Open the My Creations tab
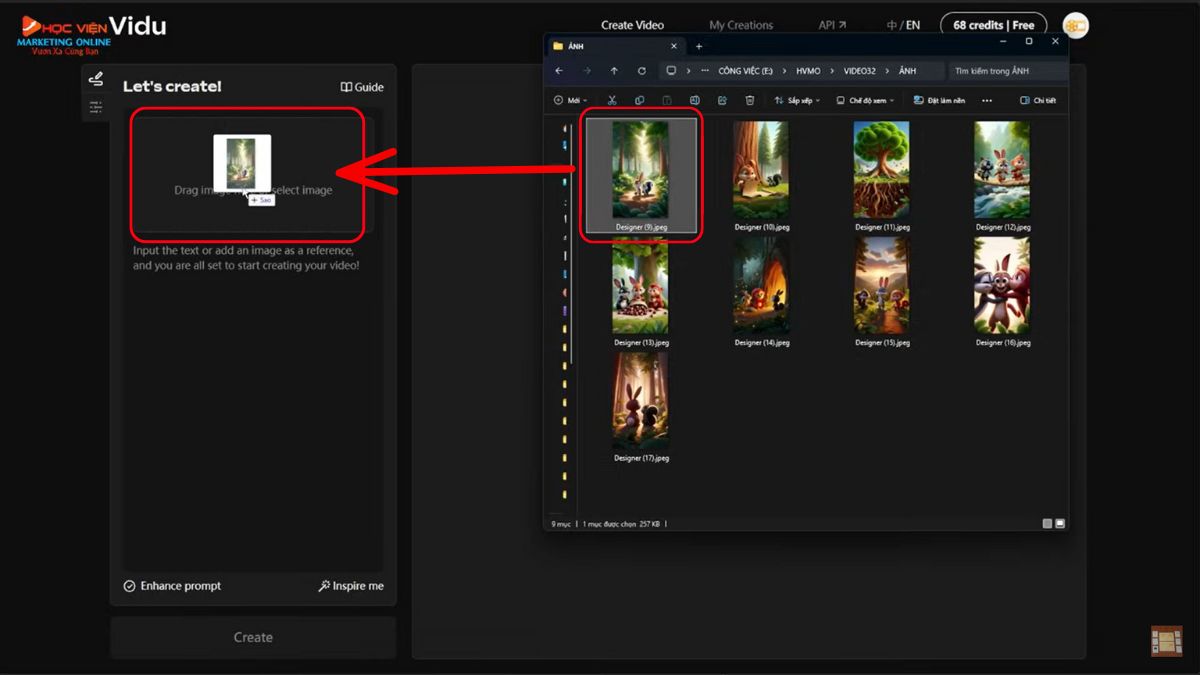The height and width of the screenshot is (675, 1200). (741, 25)
